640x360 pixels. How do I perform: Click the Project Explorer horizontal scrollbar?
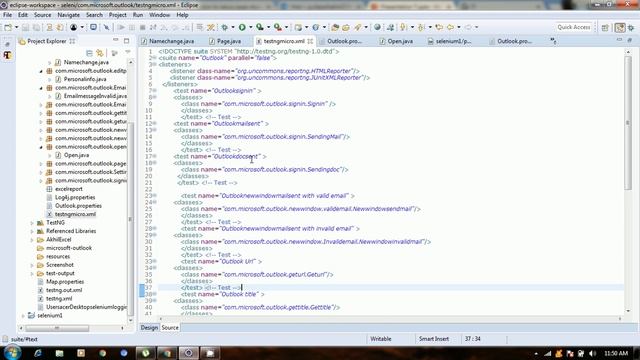point(57,328)
